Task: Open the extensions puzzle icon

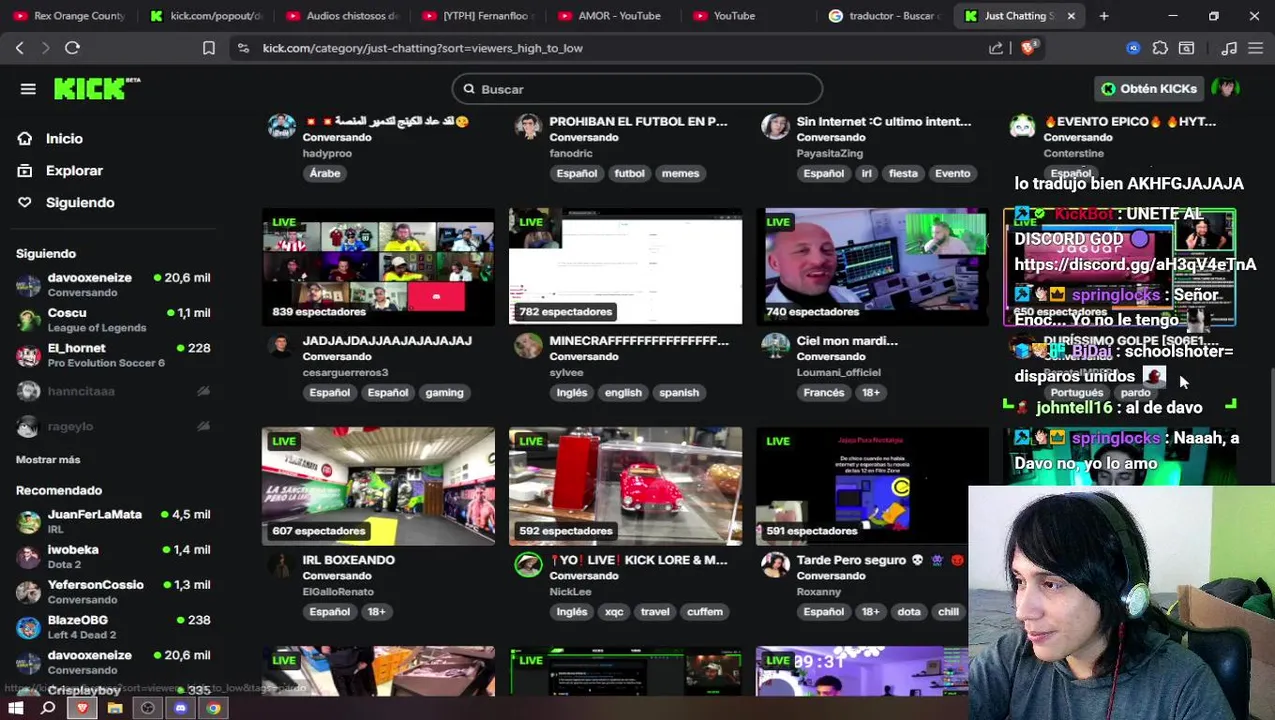Action: click(1160, 48)
